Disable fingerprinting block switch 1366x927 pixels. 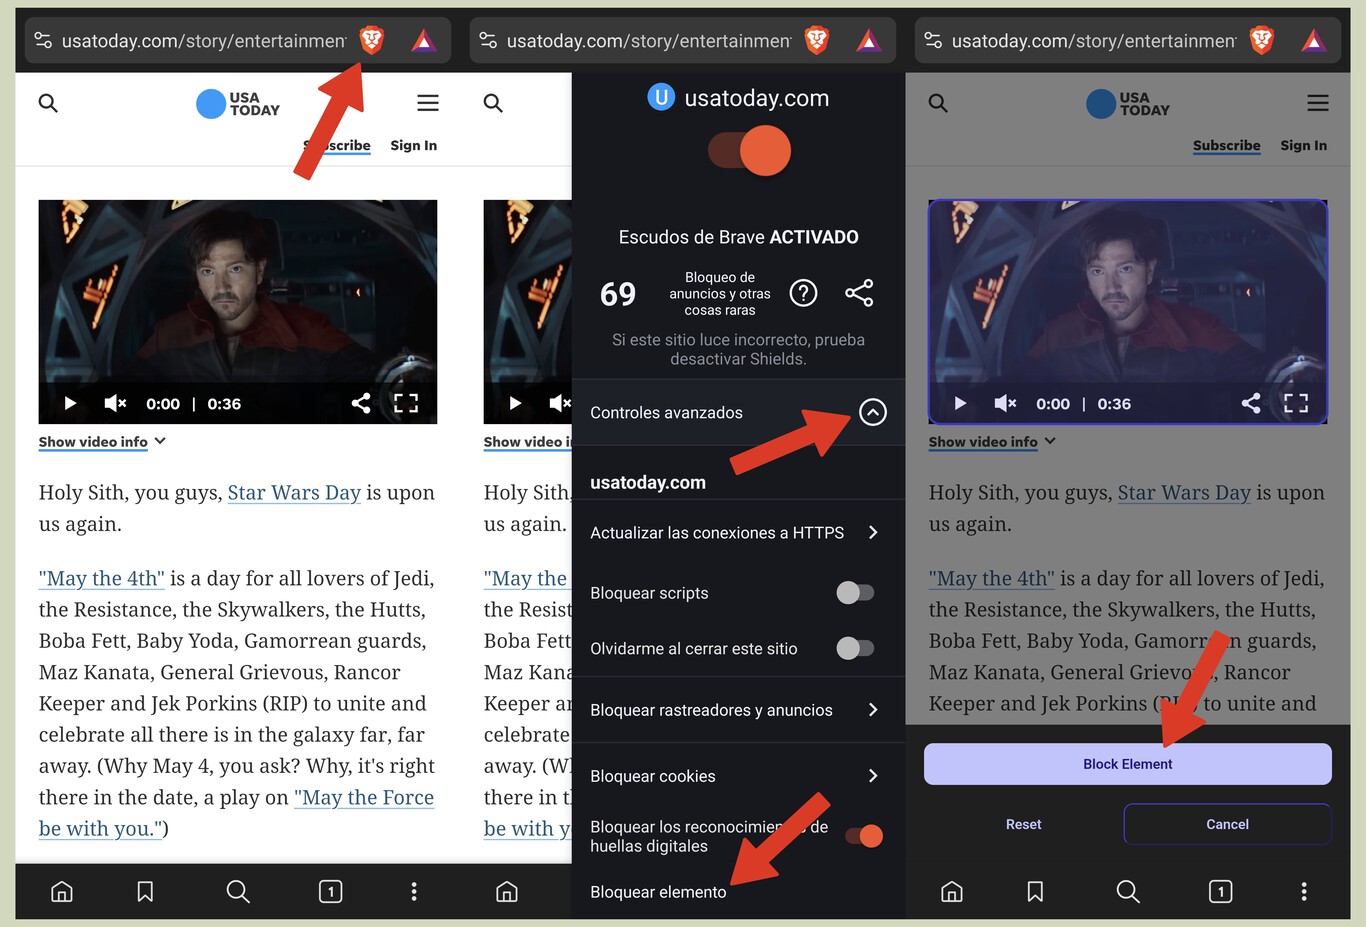(864, 836)
